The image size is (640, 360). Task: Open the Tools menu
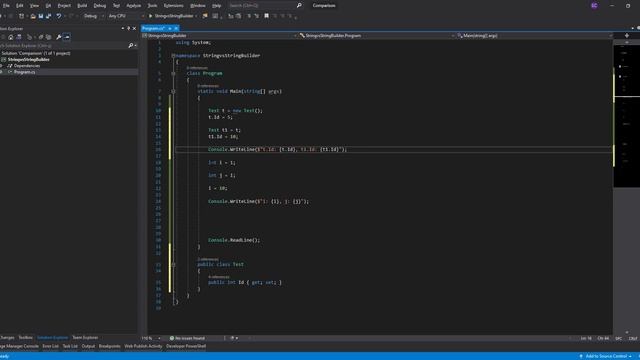point(152,6)
